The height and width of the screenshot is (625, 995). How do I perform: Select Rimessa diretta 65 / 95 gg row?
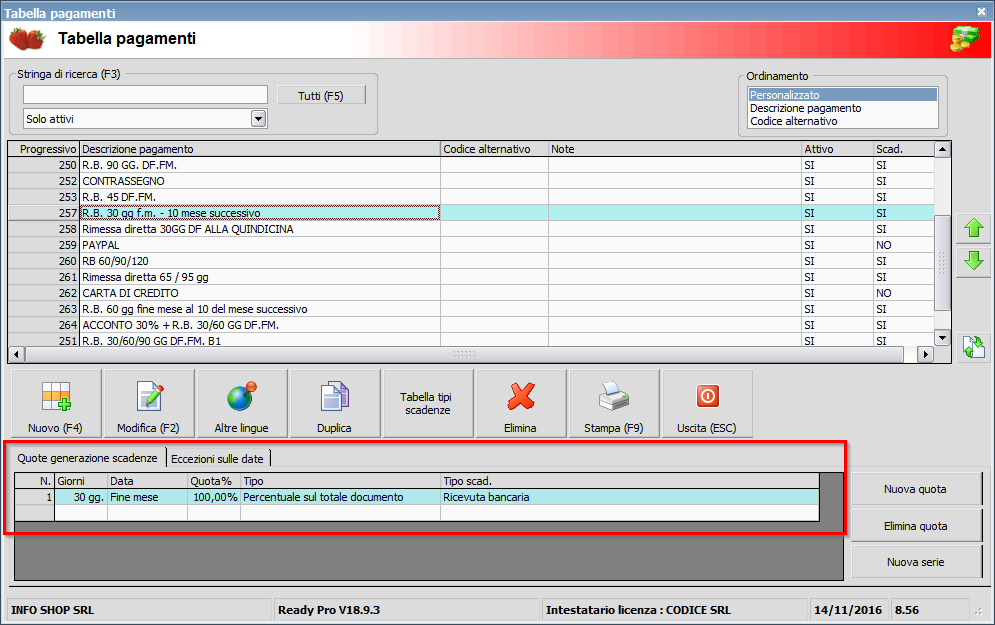click(x=471, y=277)
